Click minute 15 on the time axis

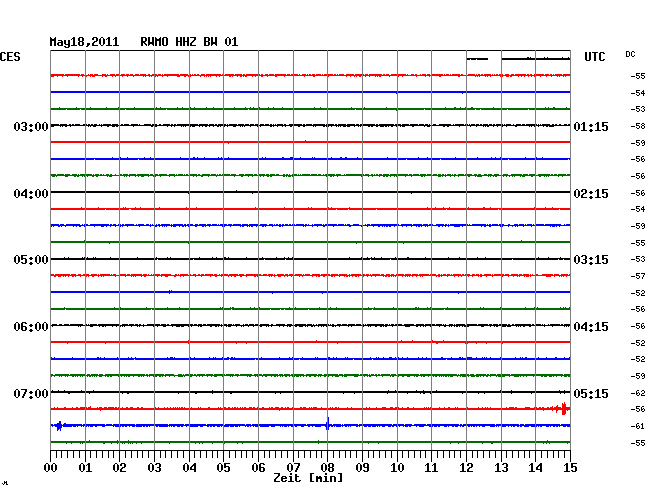point(570,468)
